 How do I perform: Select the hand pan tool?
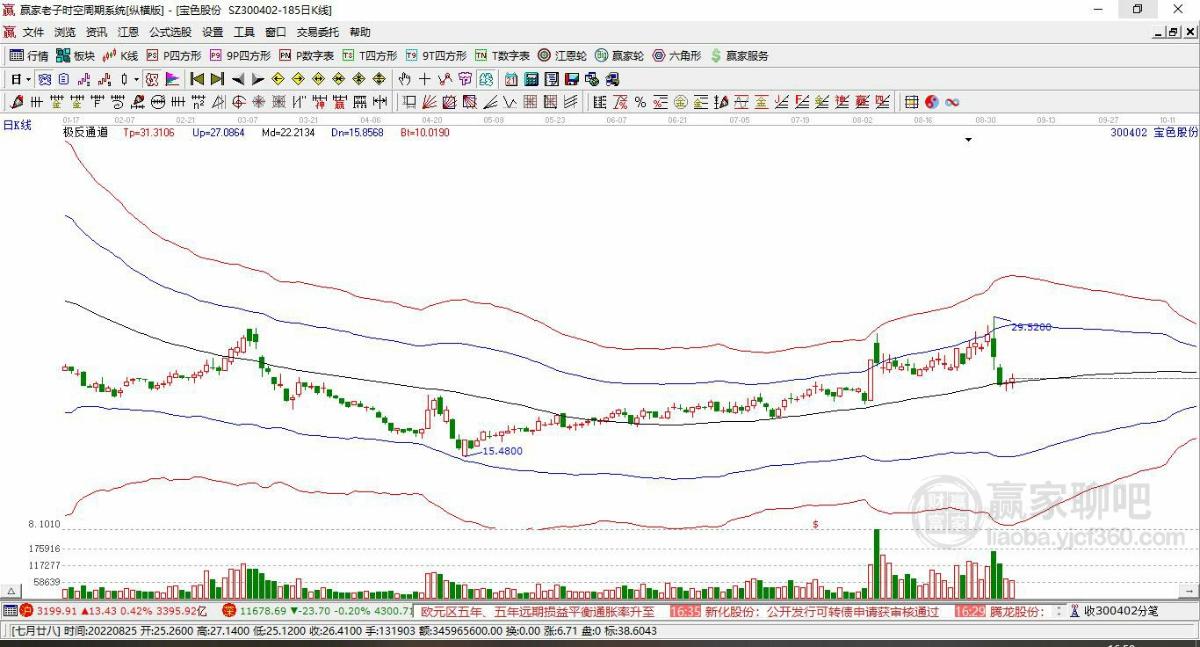click(x=405, y=78)
